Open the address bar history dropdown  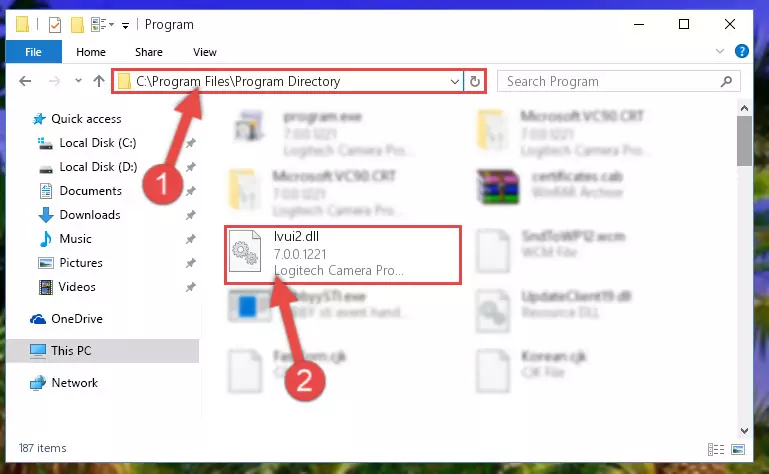[x=455, y=81]
